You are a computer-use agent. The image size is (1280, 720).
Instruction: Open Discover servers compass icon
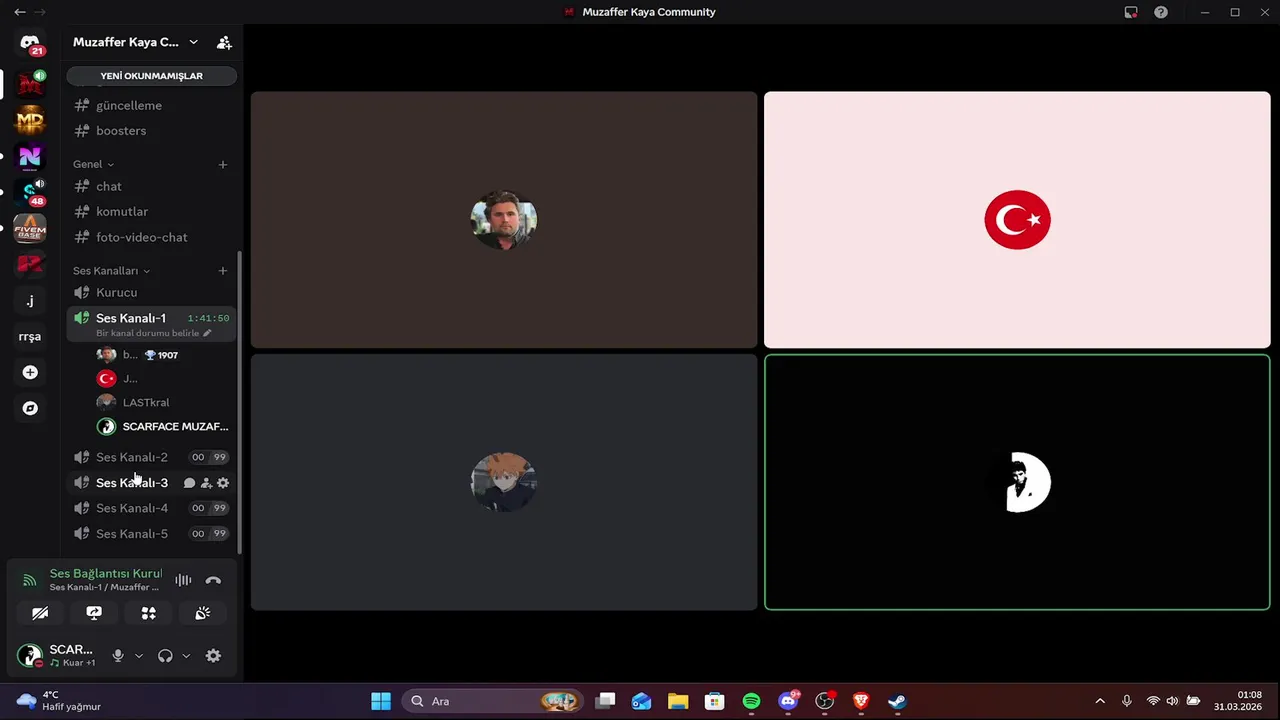(30, 408)
